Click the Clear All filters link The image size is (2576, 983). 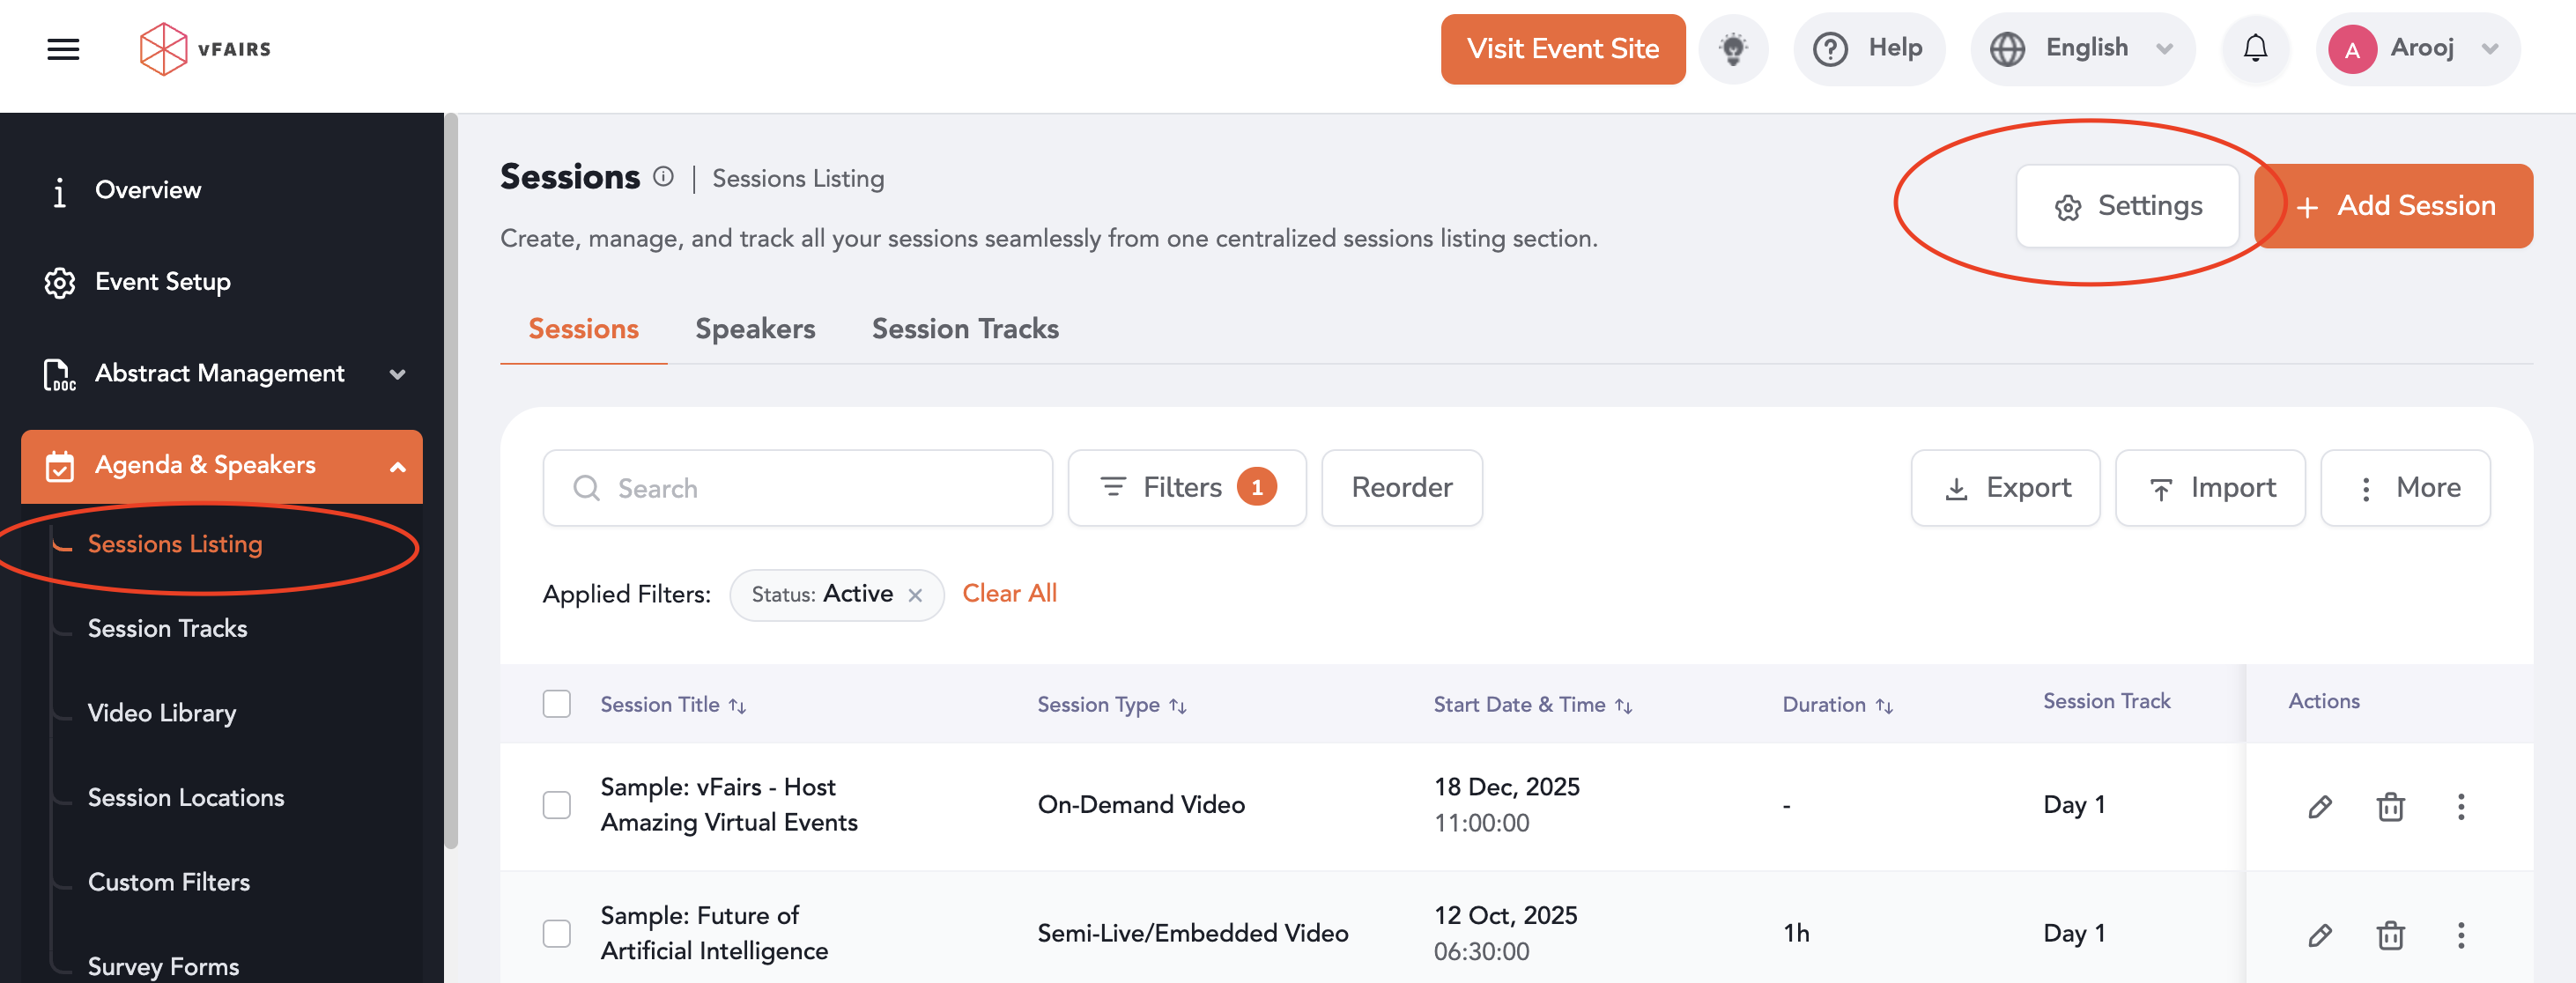coord(1009,594)
